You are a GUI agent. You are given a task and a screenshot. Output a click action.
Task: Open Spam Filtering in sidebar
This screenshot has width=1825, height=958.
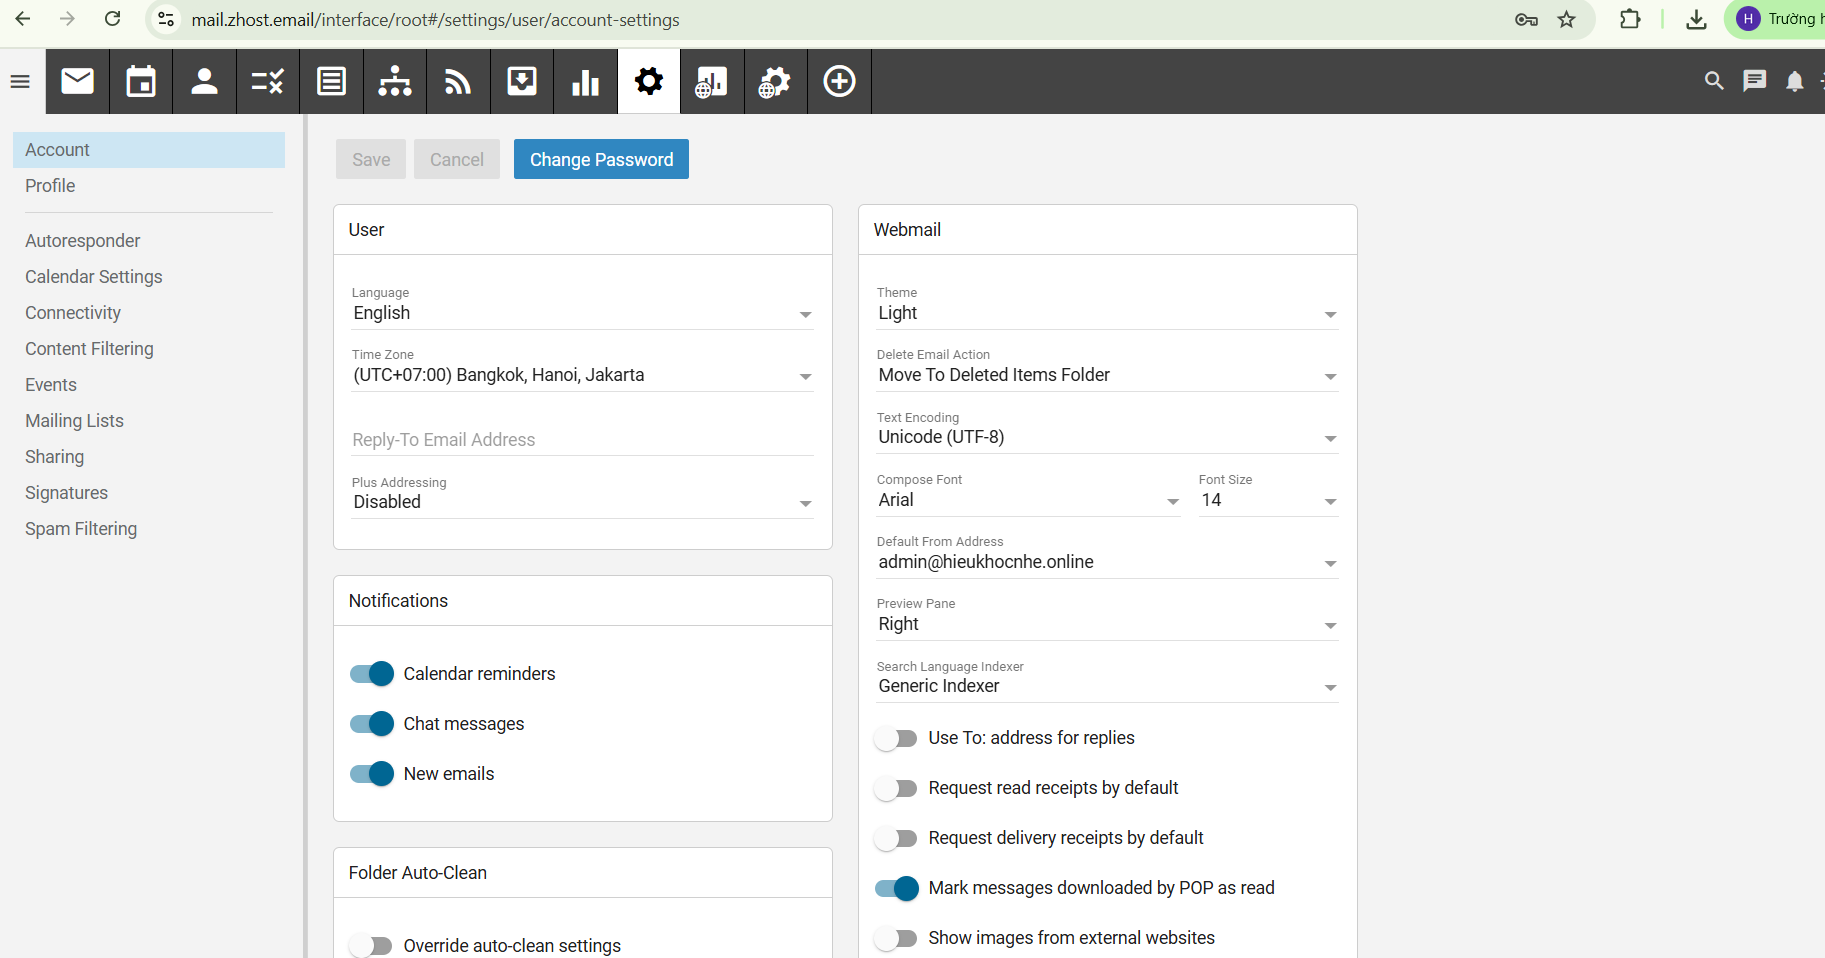pos(81,529)
